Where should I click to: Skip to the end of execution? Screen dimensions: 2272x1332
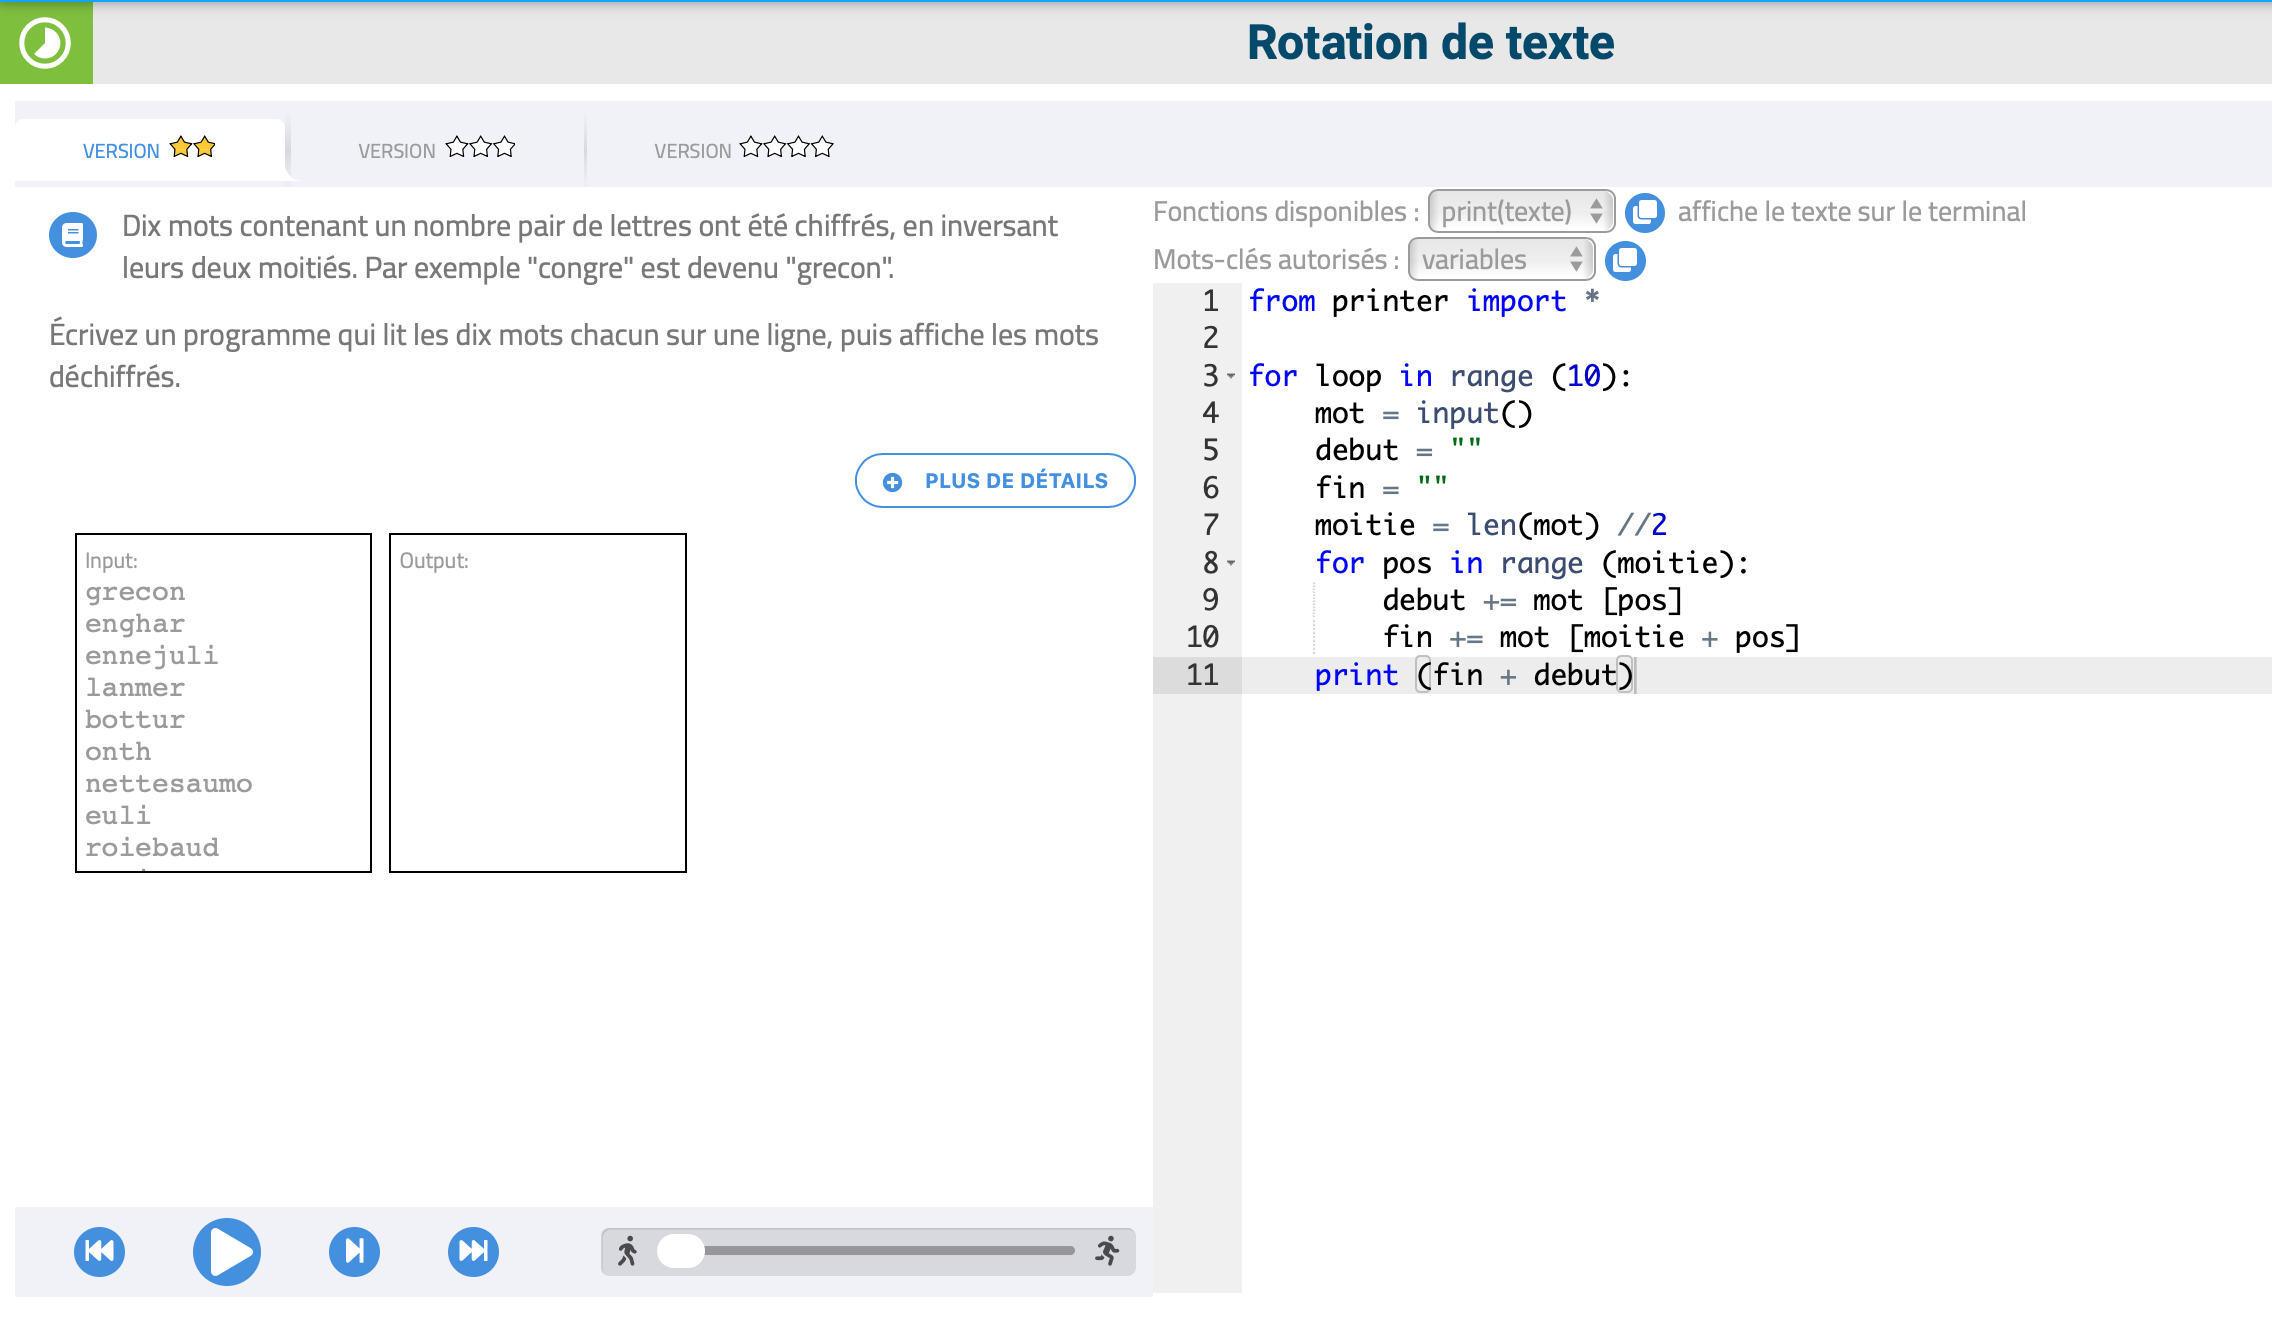(473, 1251)
